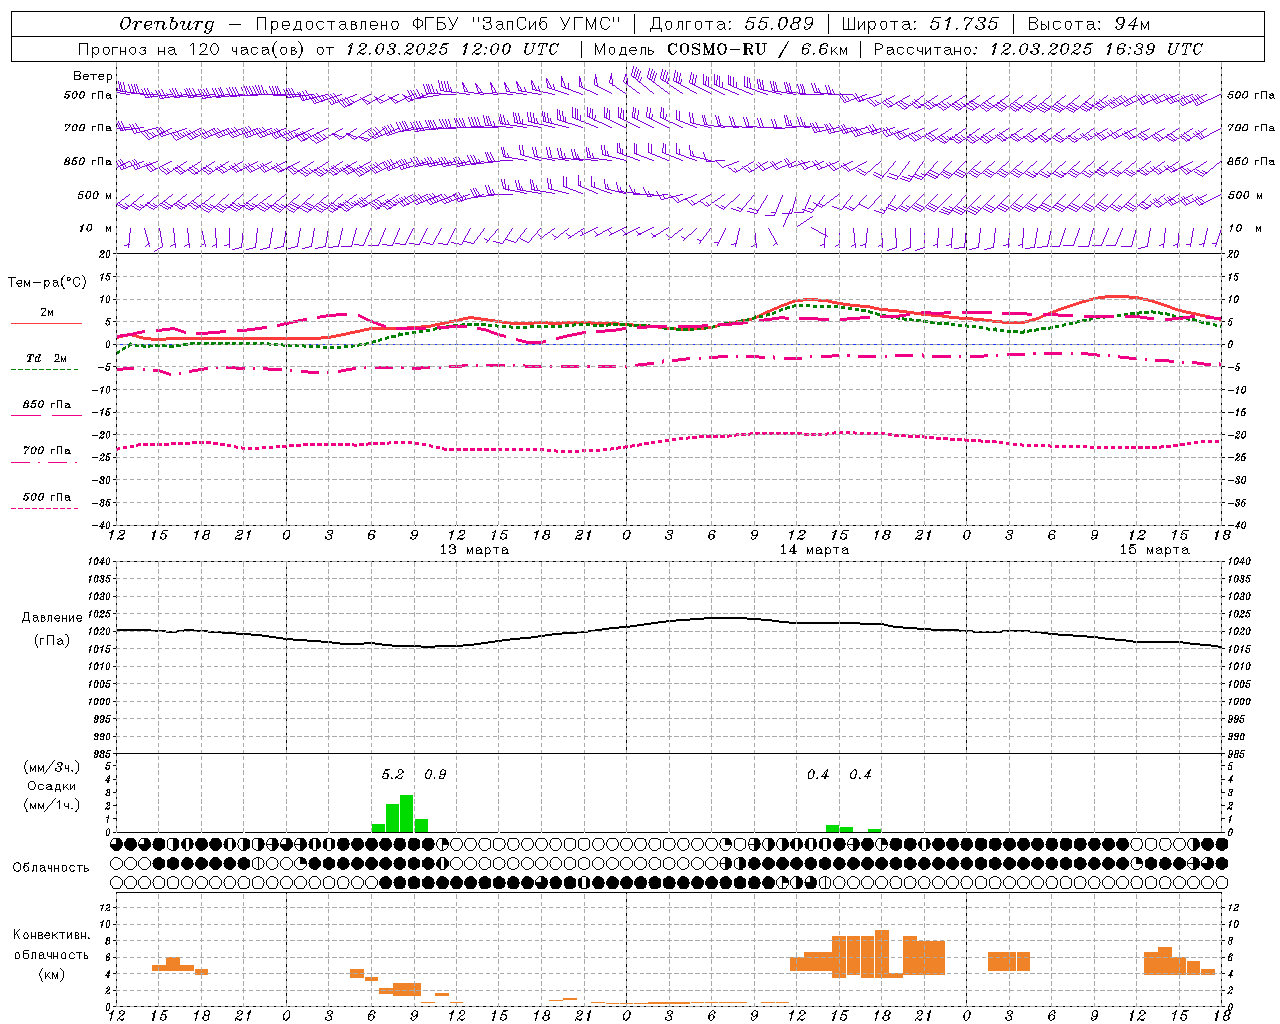Click the Широта: 51.735 value
1280x1024 pixels.
pos(919,24)
